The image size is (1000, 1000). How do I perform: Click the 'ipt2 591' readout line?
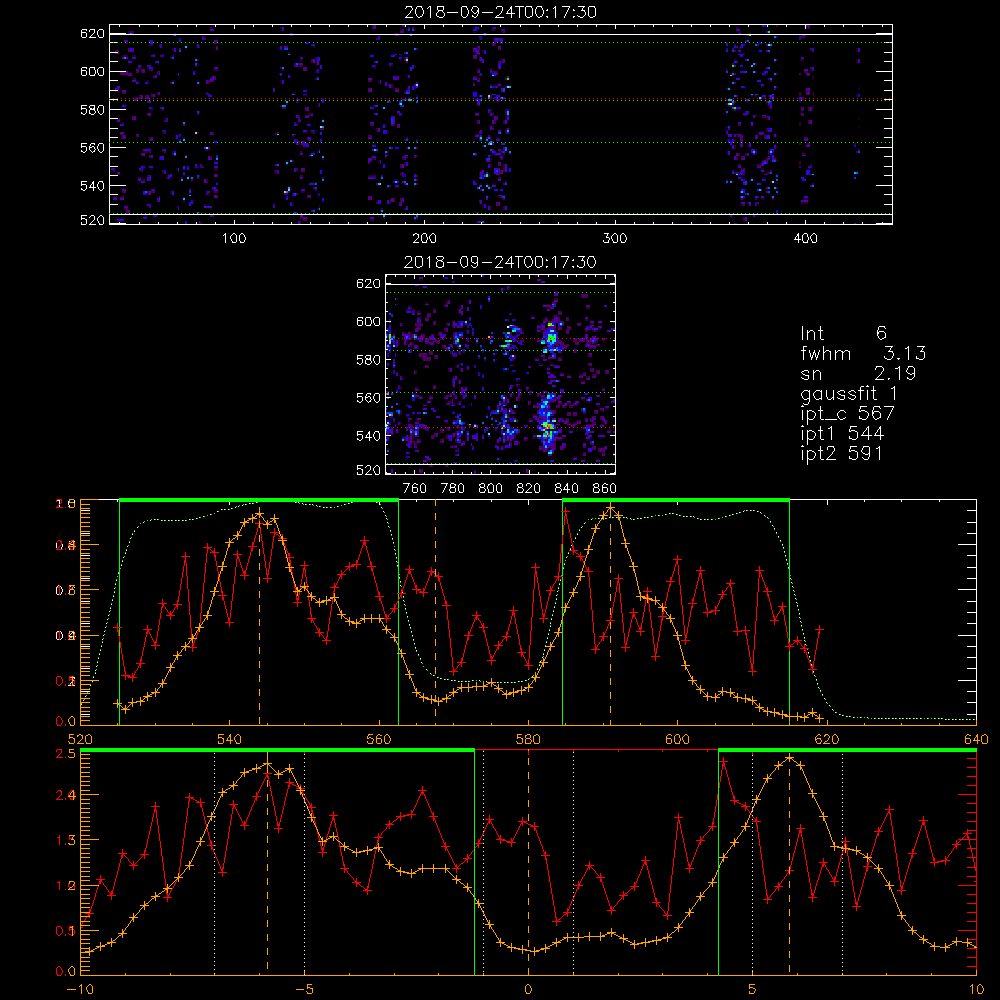842,453
